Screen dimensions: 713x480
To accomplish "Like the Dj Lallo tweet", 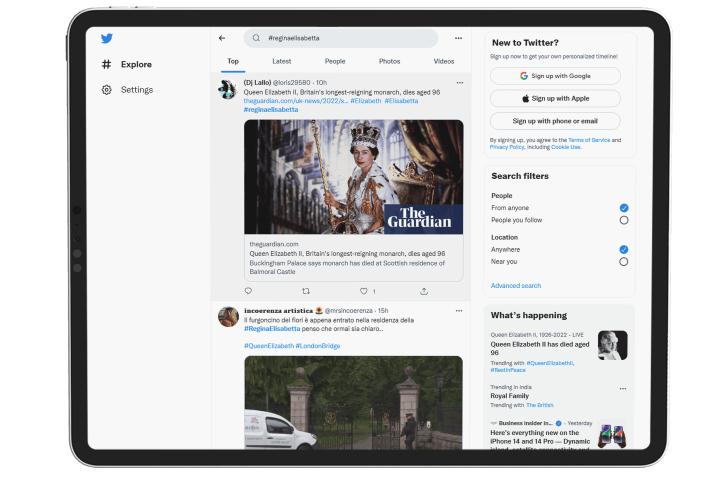I will pos(364,291).
